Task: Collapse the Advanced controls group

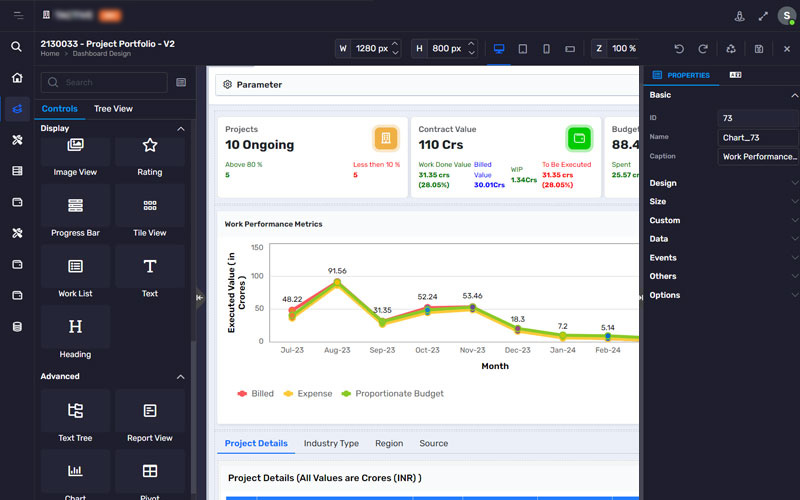Action: 180,377
